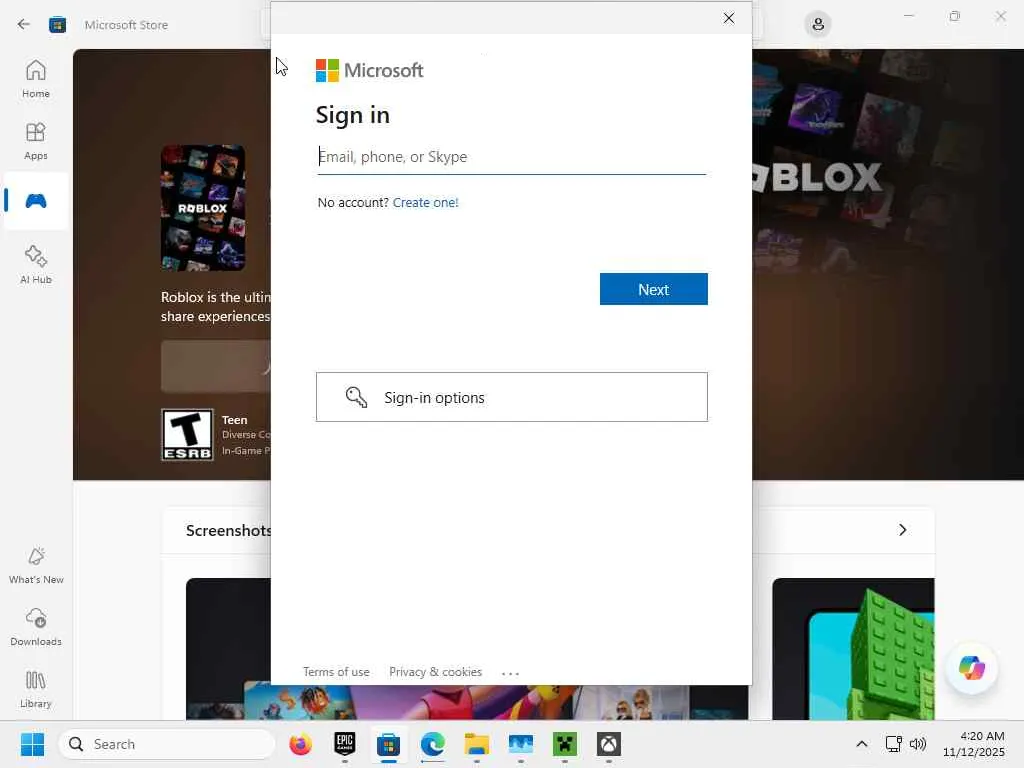Go back with the Store back arrow
1024x768 pixels.
[24, 25]
